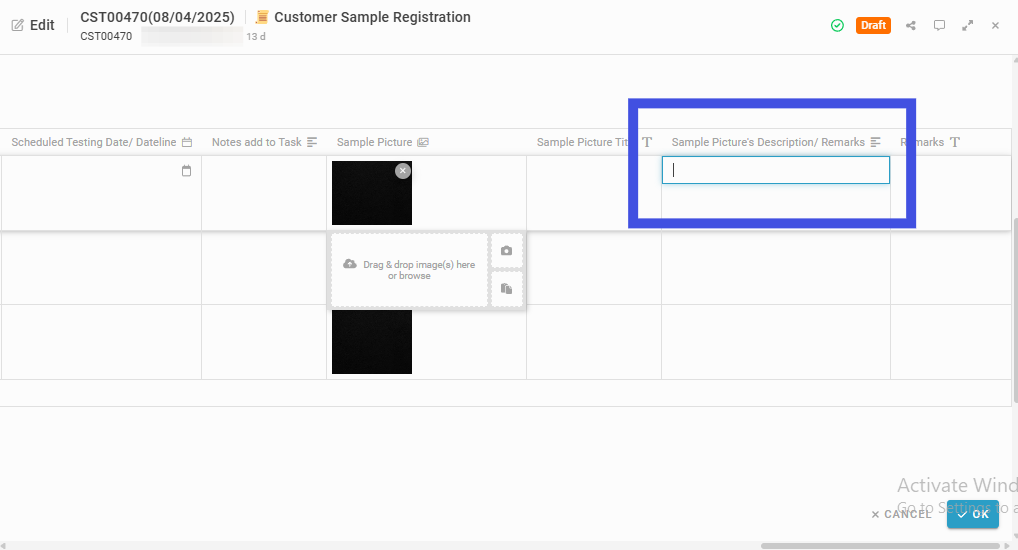Open the comments speech bubble icon
This screenshot has height=550, width=1018.
coord(939,25)
